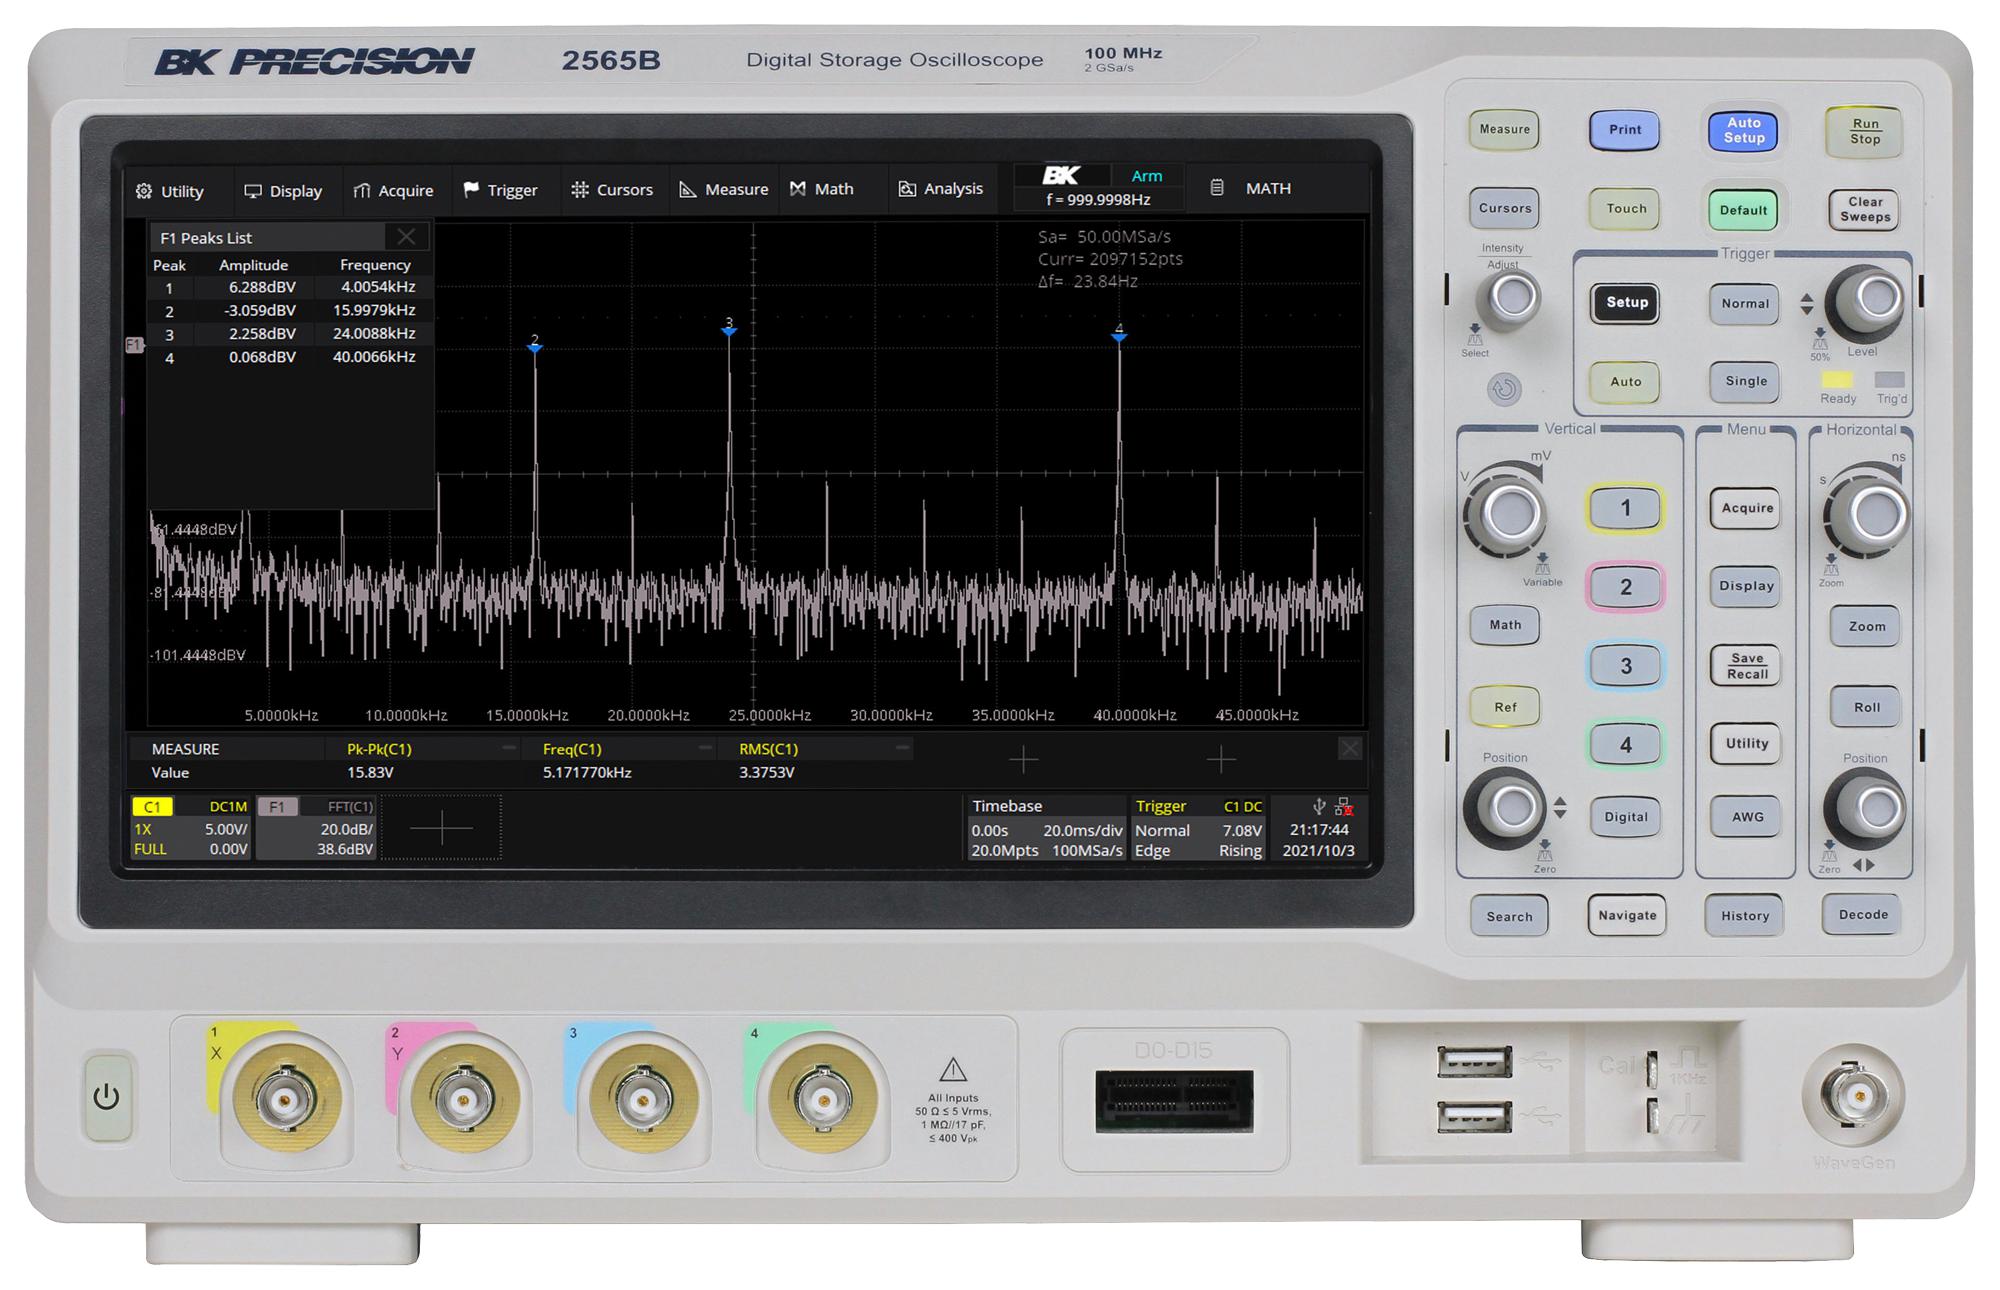Click the MATH panel list icon
Viewport: 2000px width, 1290px height.
point(1217,188)
